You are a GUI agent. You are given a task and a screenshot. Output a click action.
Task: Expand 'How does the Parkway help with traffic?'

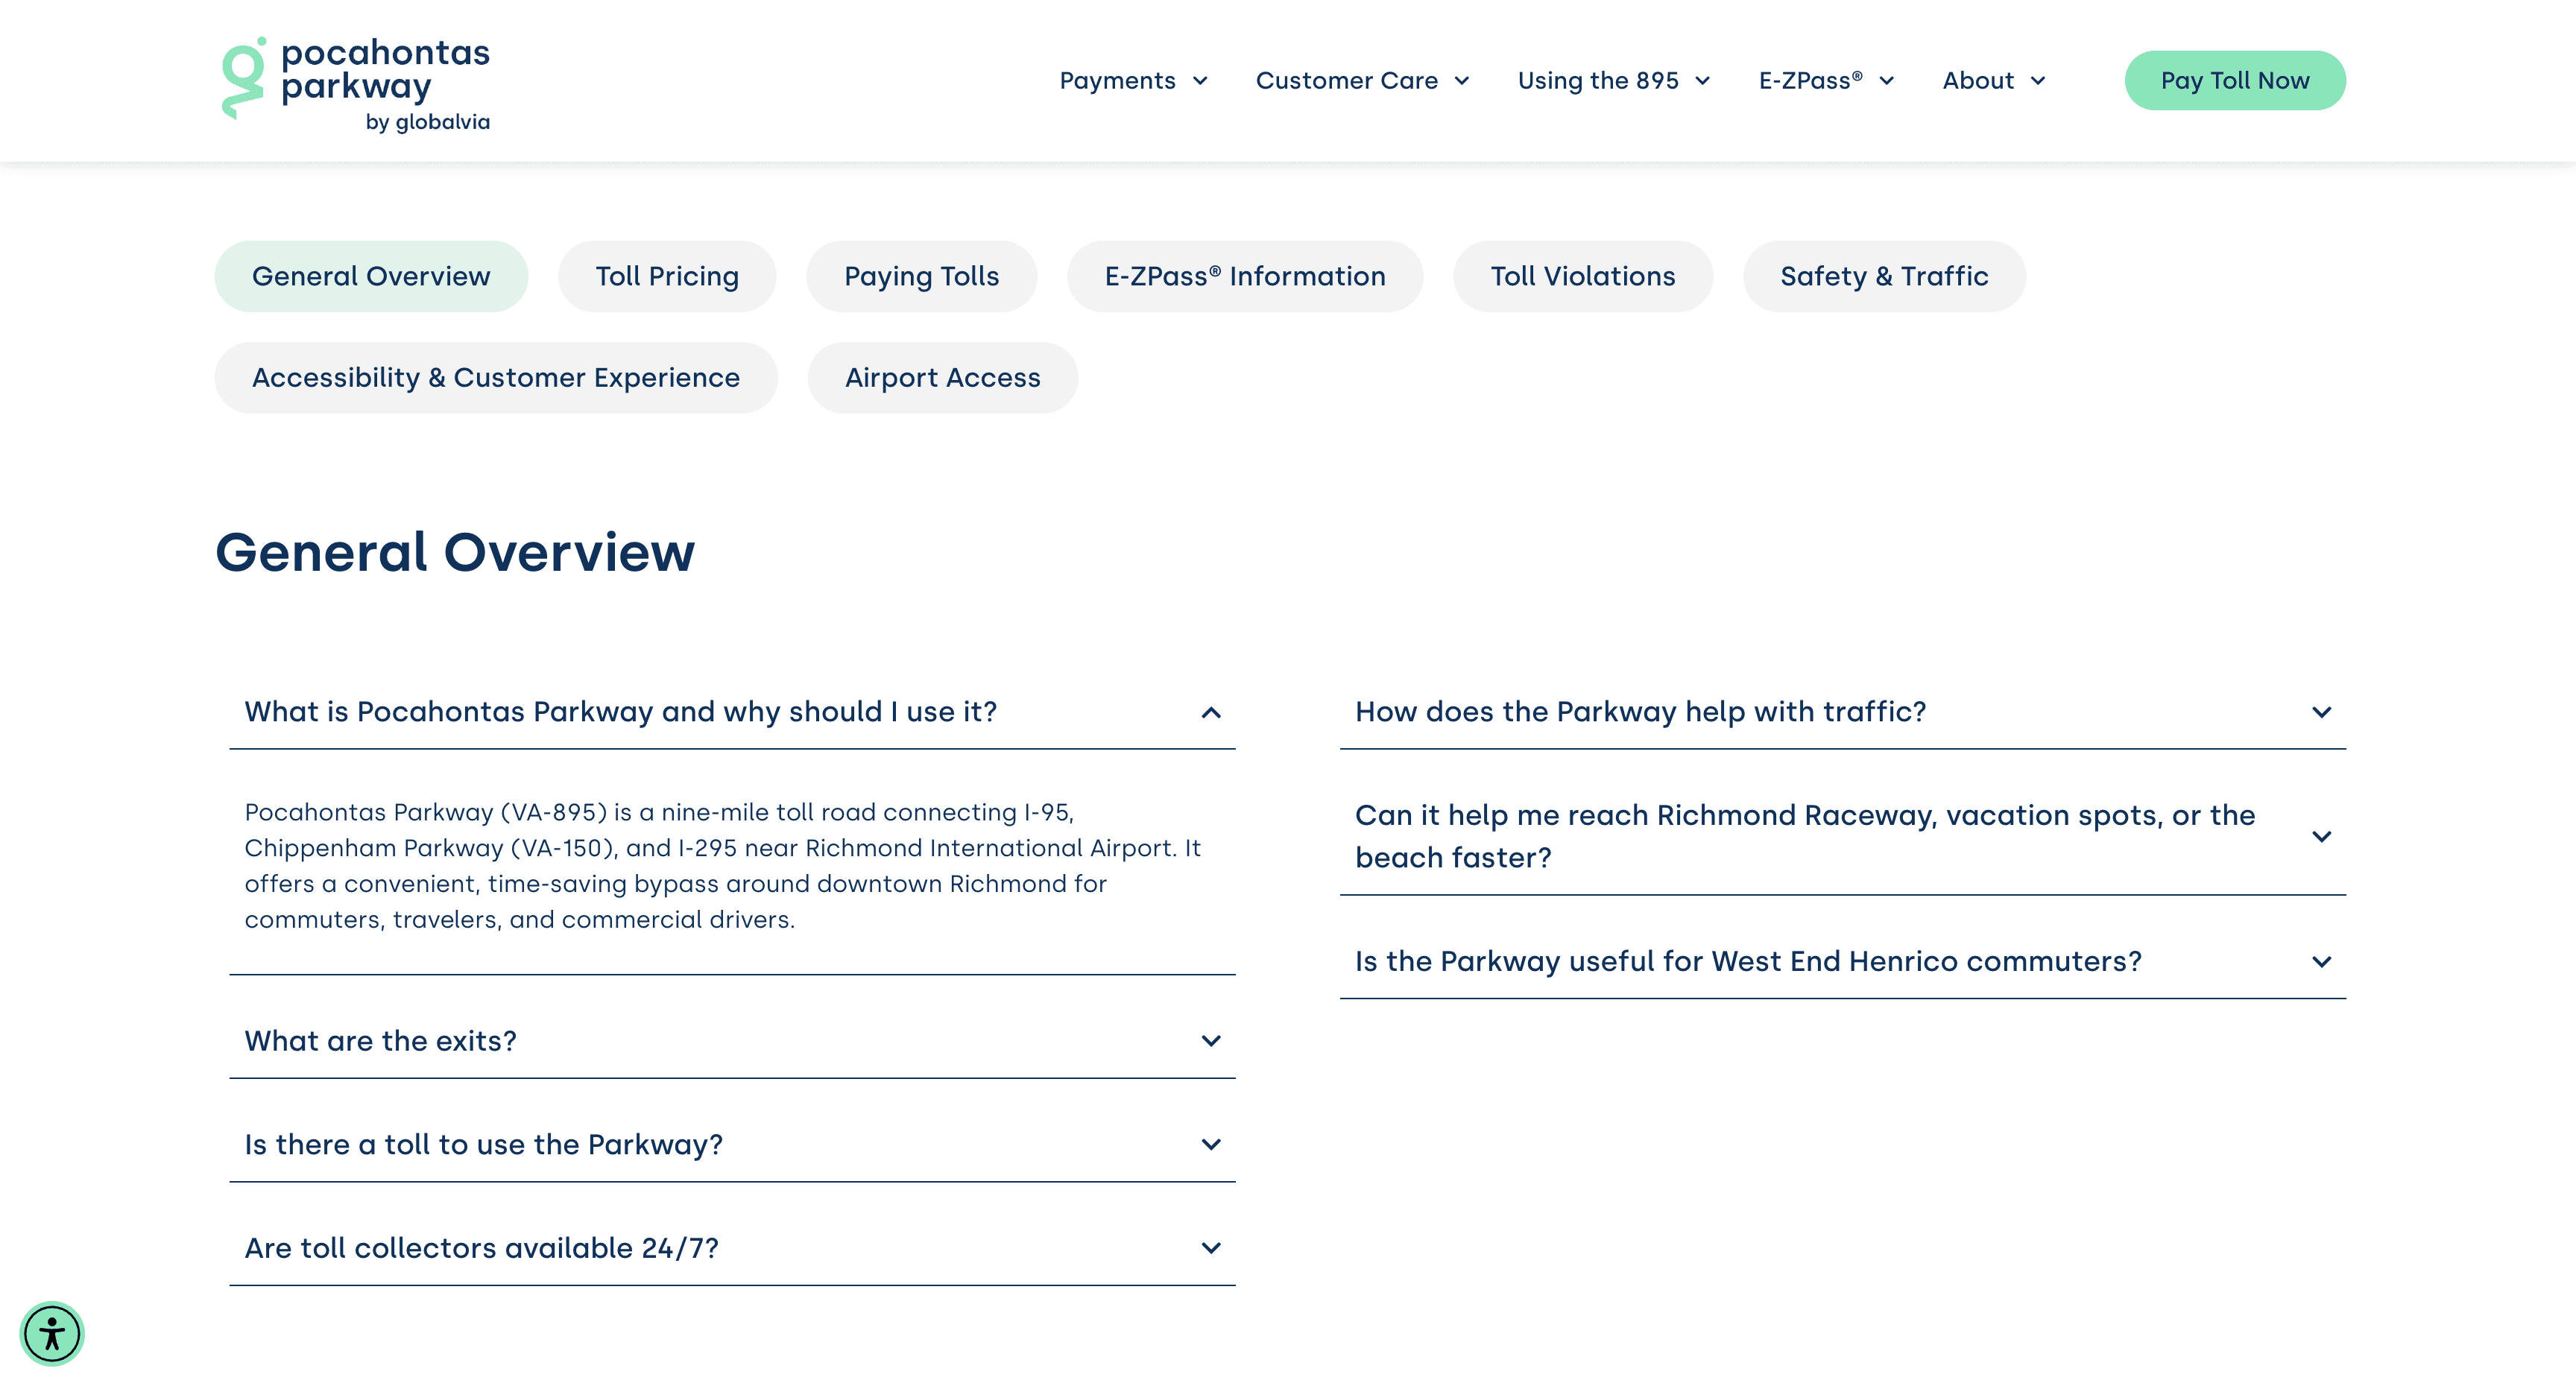(1842, 712)
